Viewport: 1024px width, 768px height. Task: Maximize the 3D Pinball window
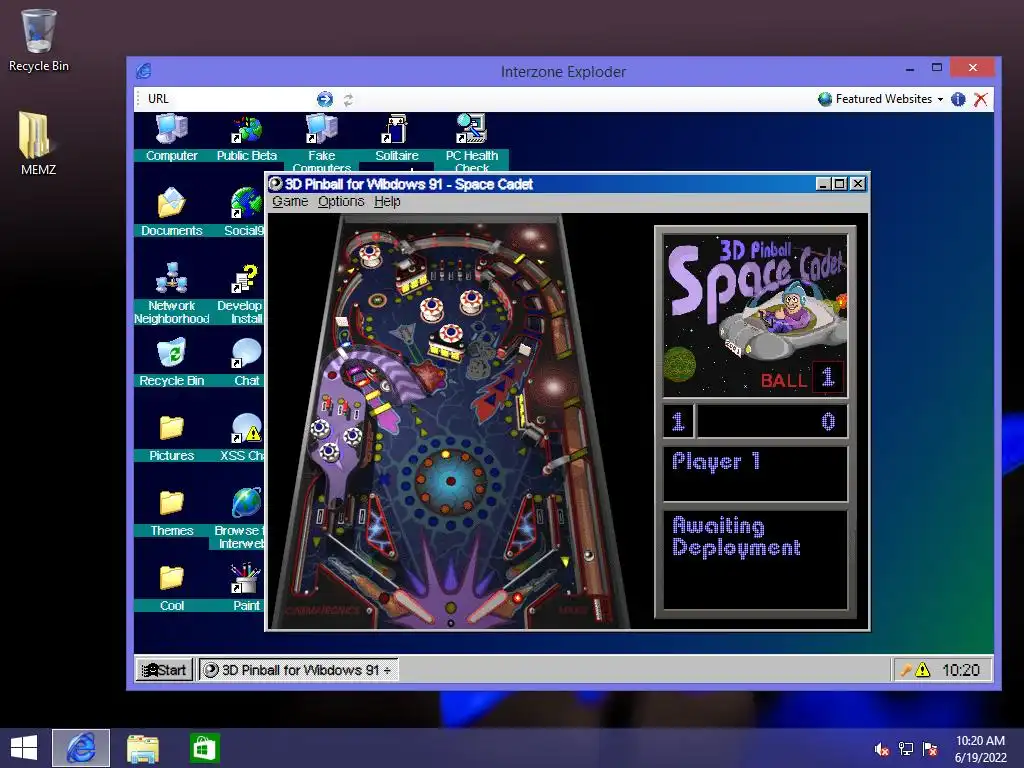[839, 184]
